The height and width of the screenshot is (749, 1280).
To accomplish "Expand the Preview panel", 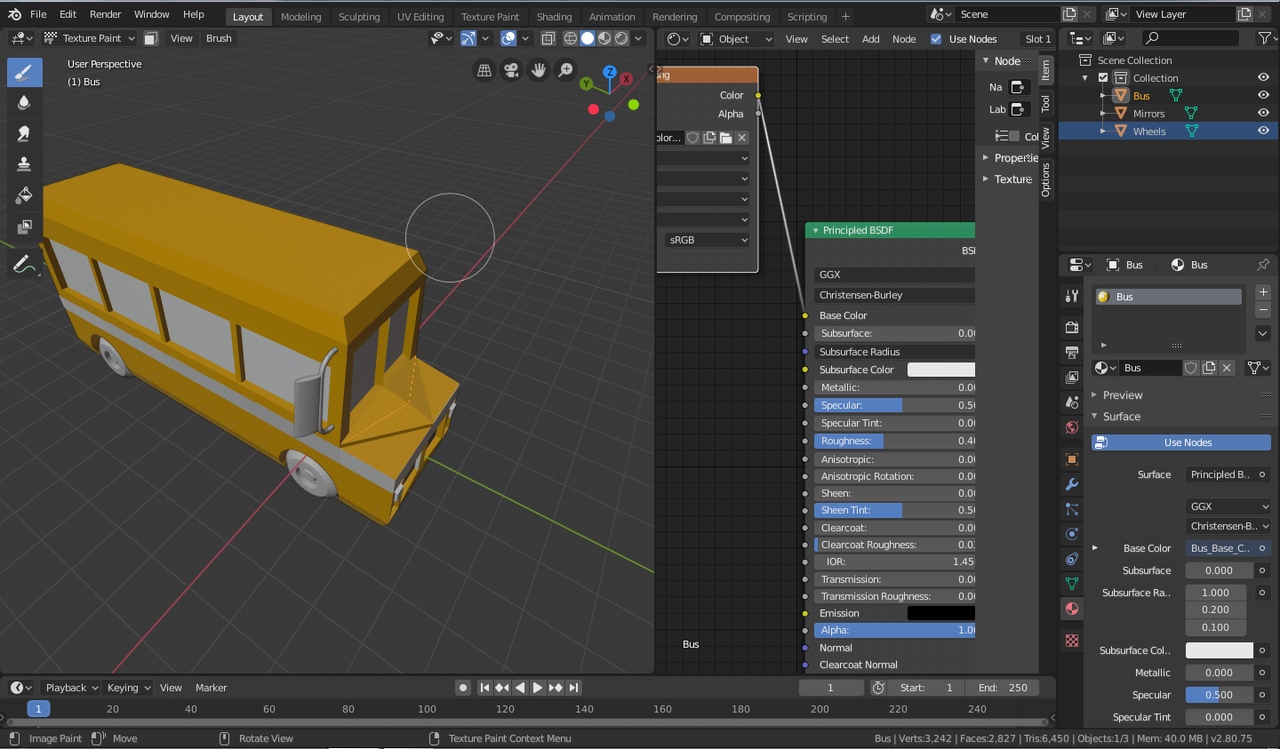I will click(1122, 395).
